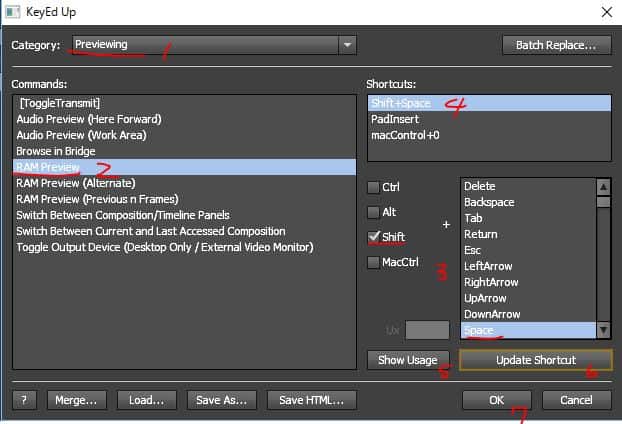Click the Update Shortcut button
This screenshot has height=424, width=622.
[x=536, y=360]
